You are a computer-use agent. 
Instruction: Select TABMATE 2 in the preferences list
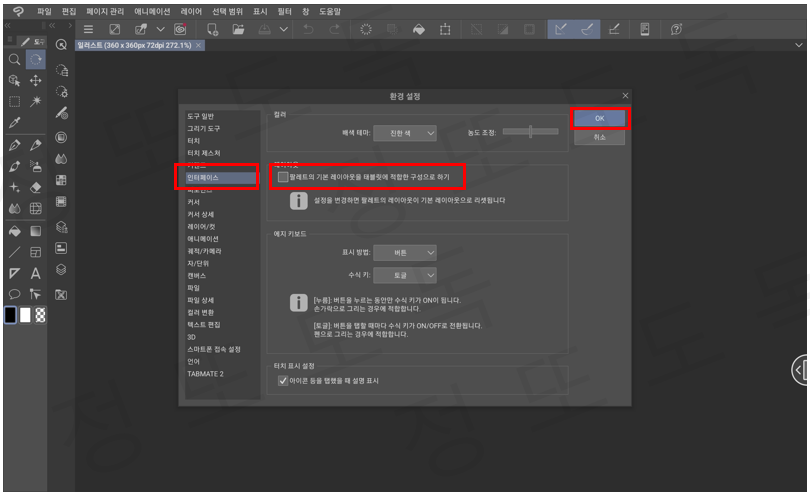pyautogui.click(x=206, y=374)
